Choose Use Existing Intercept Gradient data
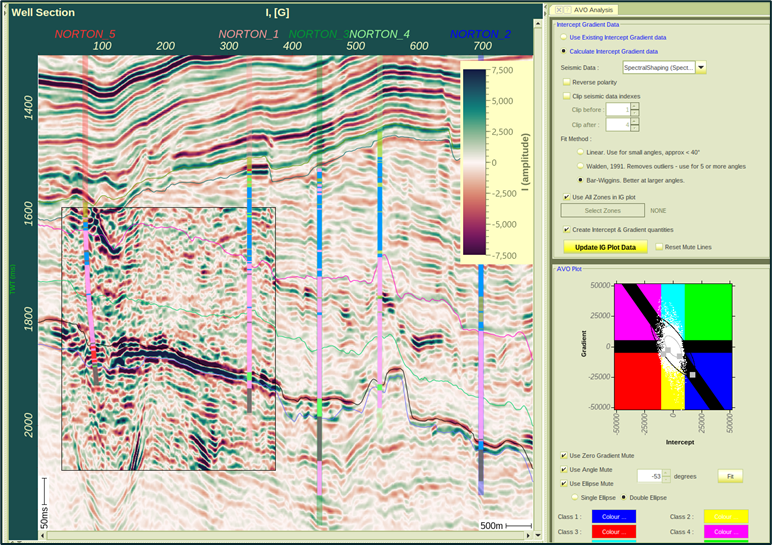The image size is (772, 545). pos(563,36)
